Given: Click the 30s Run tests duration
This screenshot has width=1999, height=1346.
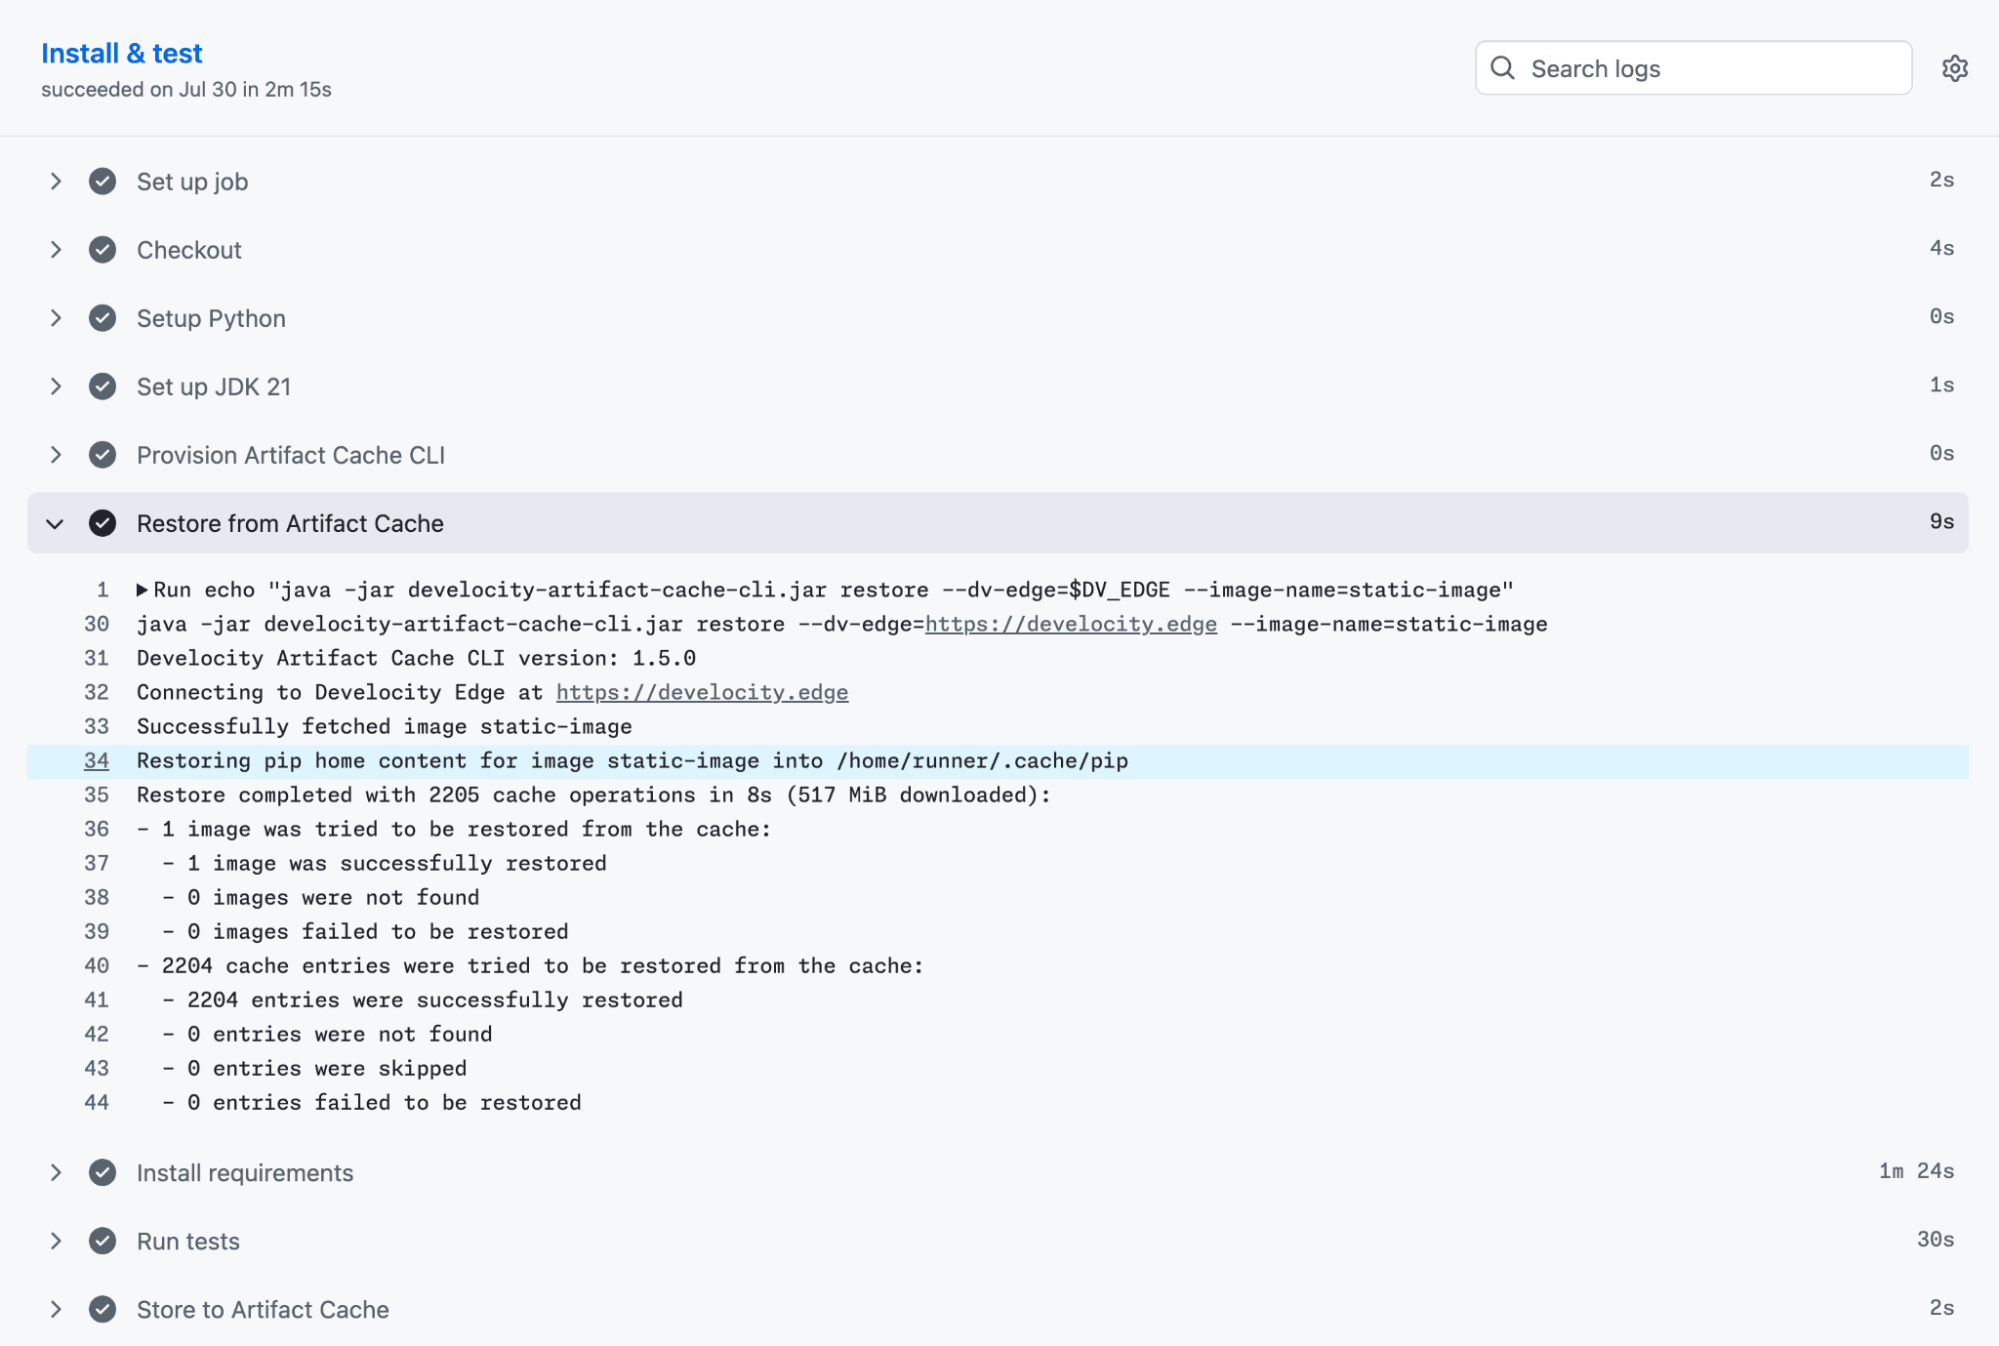Looking at the screenshot, I should tap(1935, 1239).
